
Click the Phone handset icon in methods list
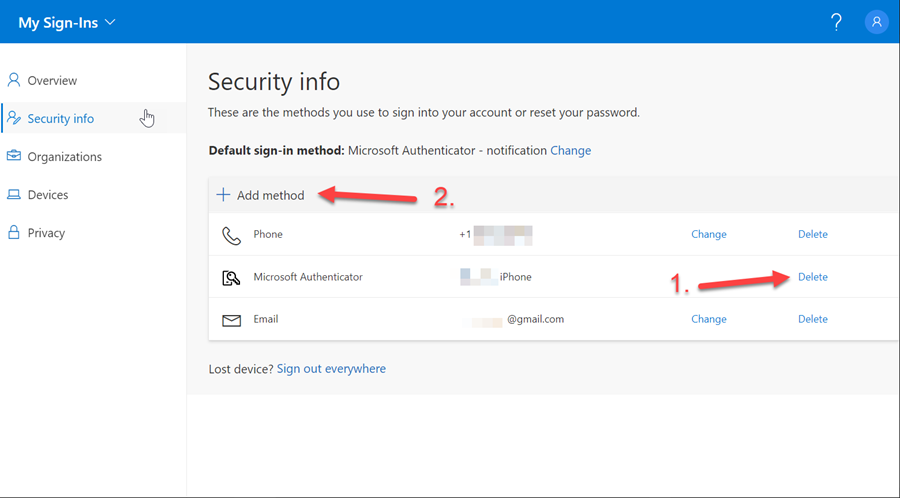pyautogui.click(x=231, y=235)
